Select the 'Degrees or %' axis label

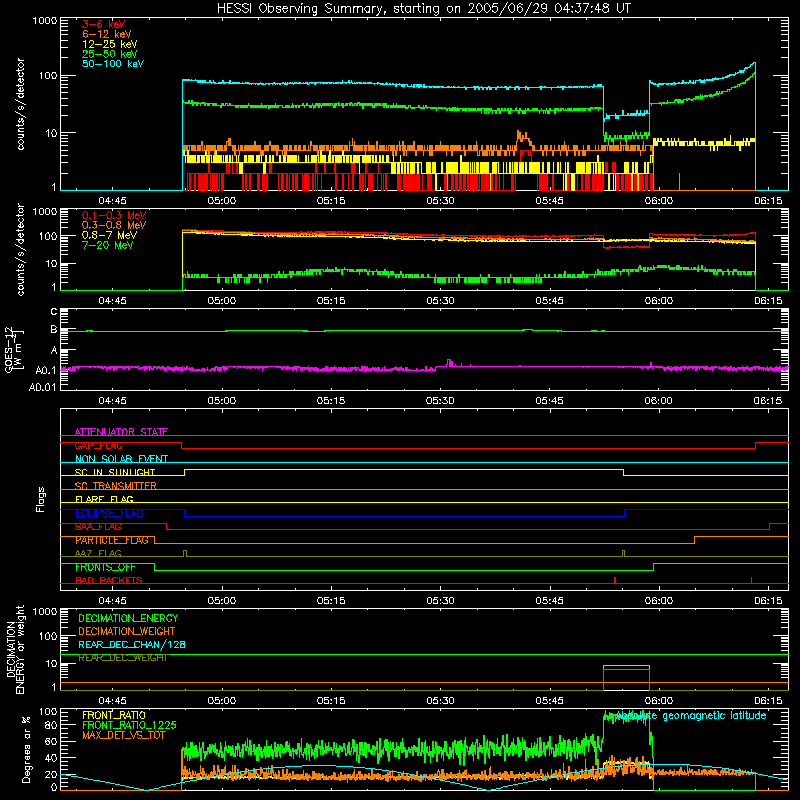(26, 749)
